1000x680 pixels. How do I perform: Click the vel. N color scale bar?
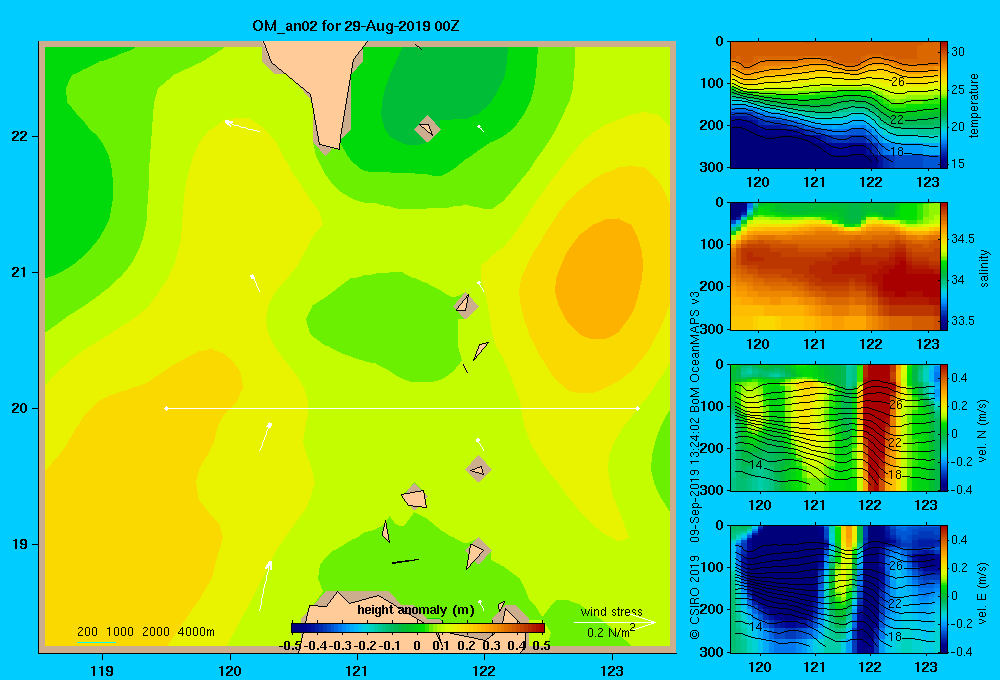click(x=943, y=427)
